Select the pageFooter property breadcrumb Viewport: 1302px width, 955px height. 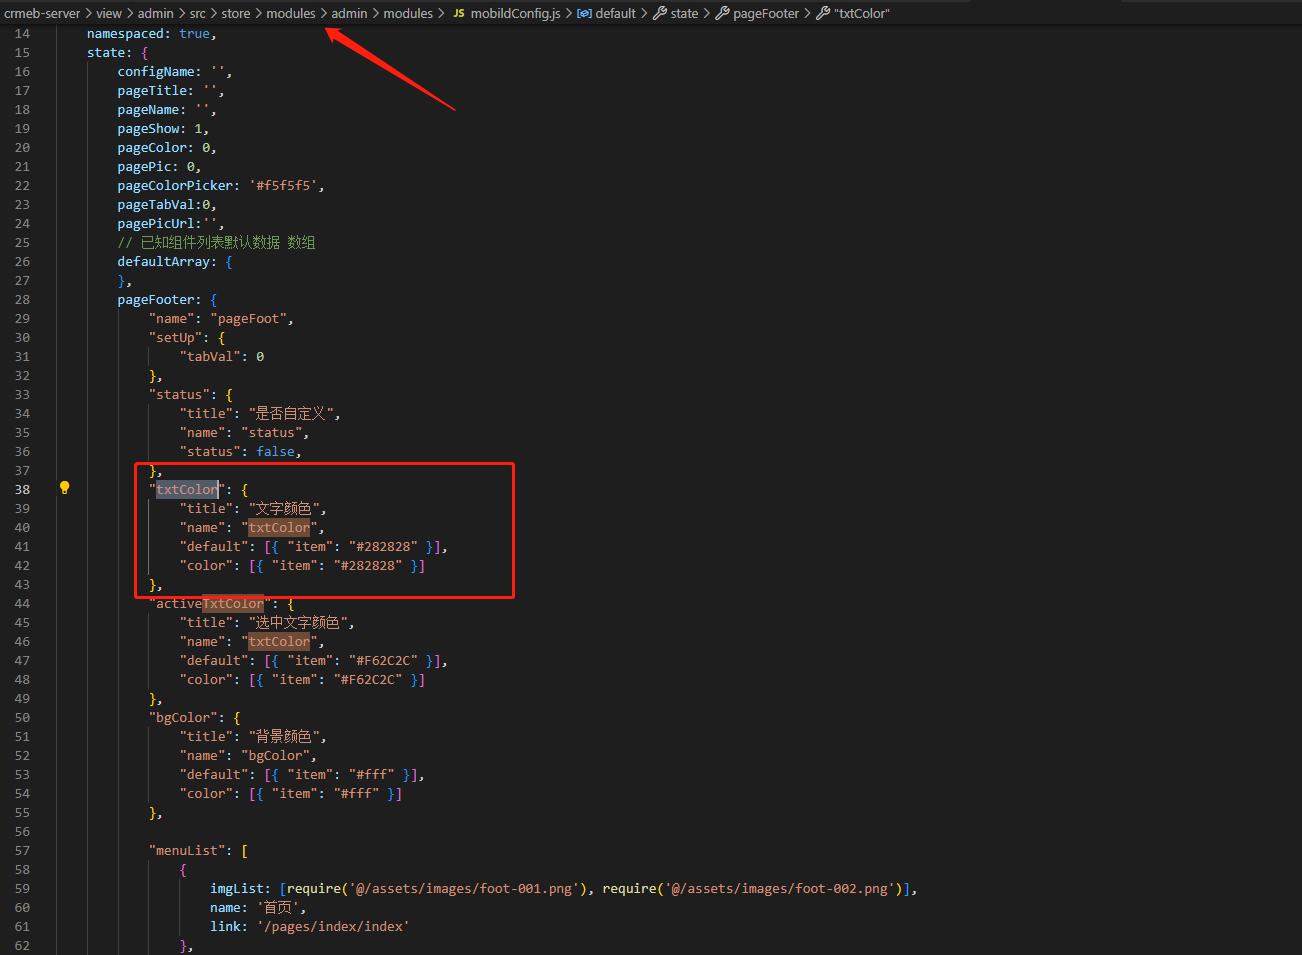click(x=757, y=13)
